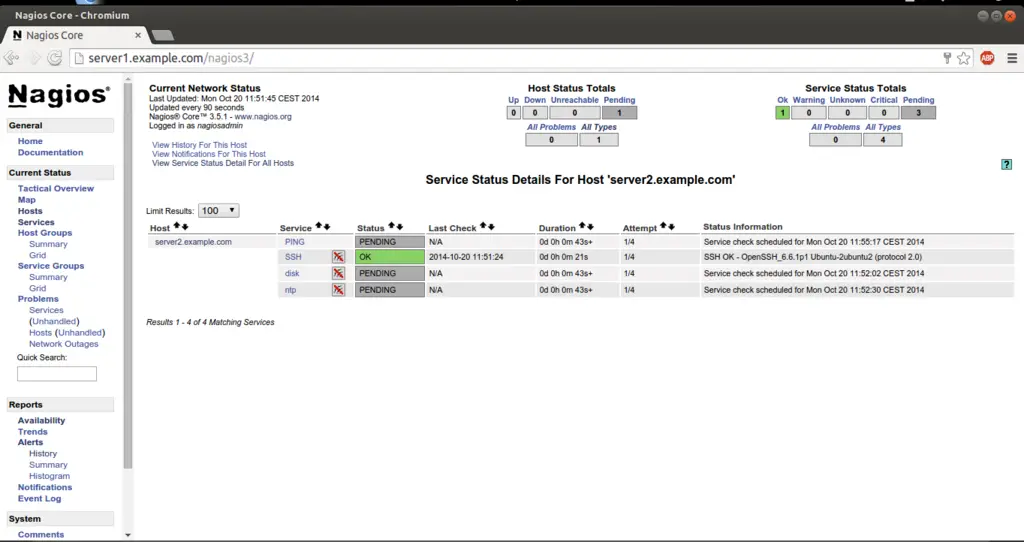
Task: Open the Notifications report
Action: pyautogui.click(x=45, y=487)
